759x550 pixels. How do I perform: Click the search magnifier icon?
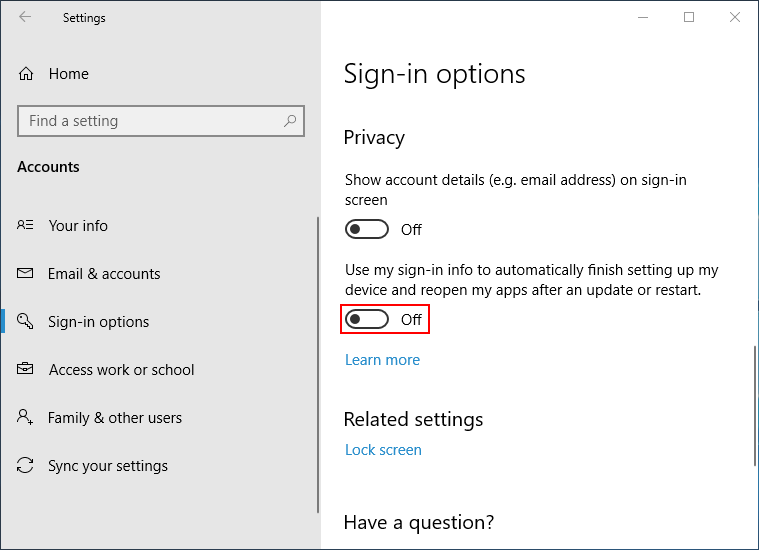(x=290, y=121)
